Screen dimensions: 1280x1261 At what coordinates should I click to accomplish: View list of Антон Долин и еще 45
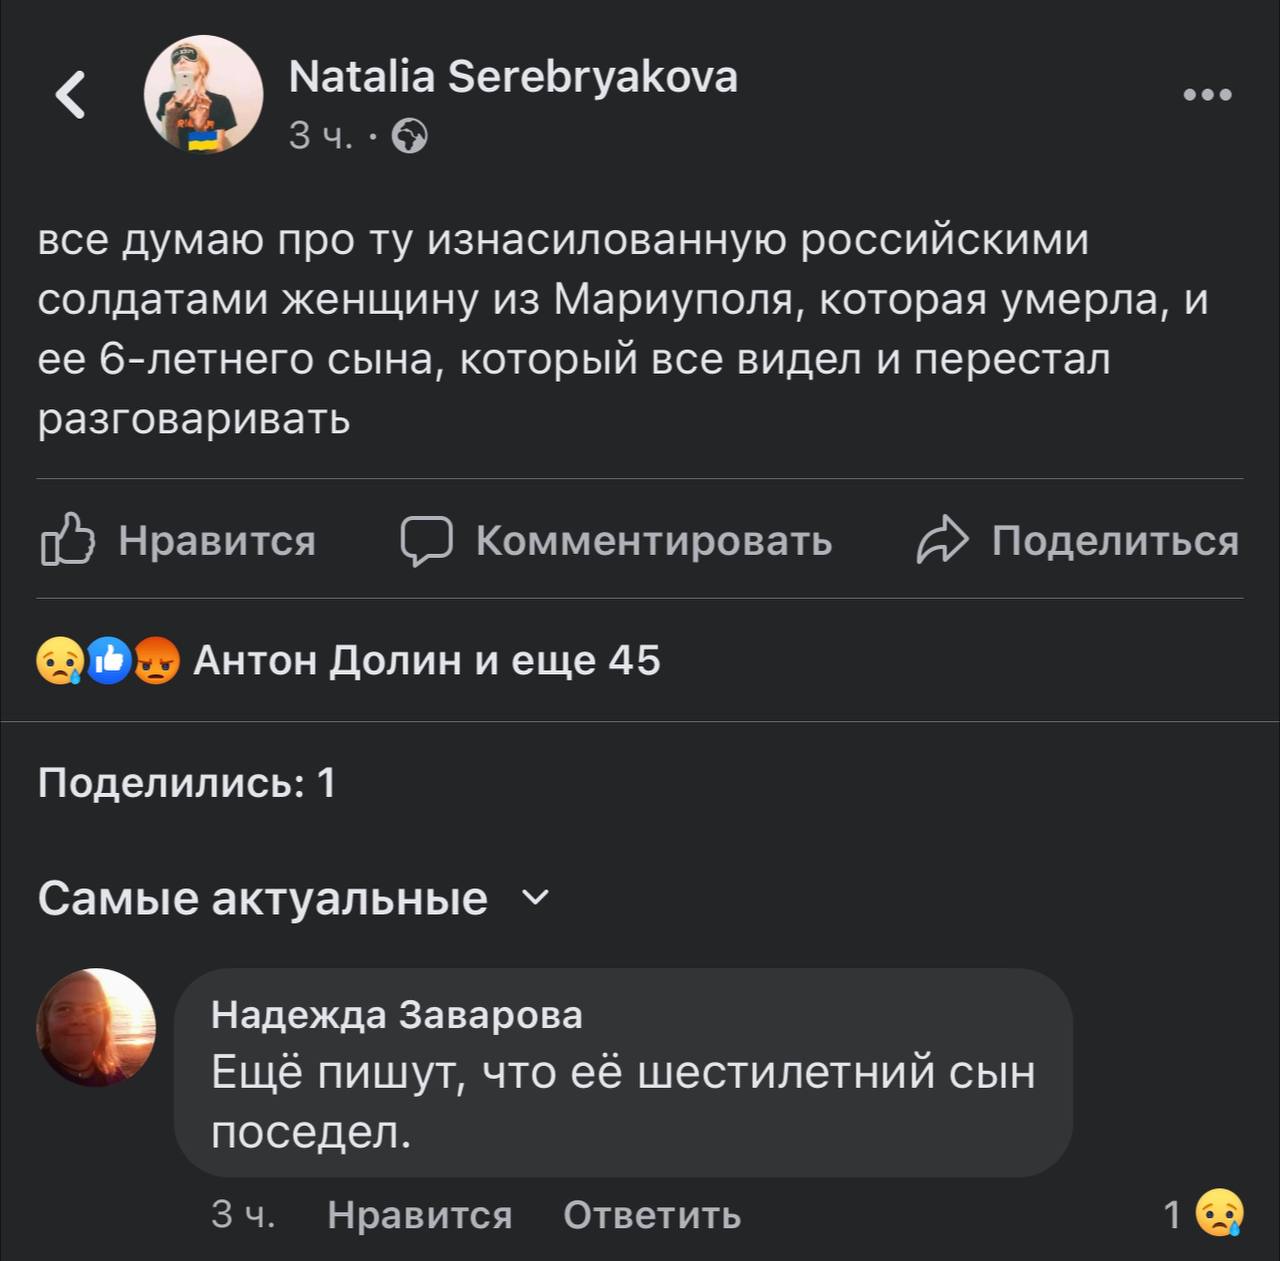click(427, 661)
